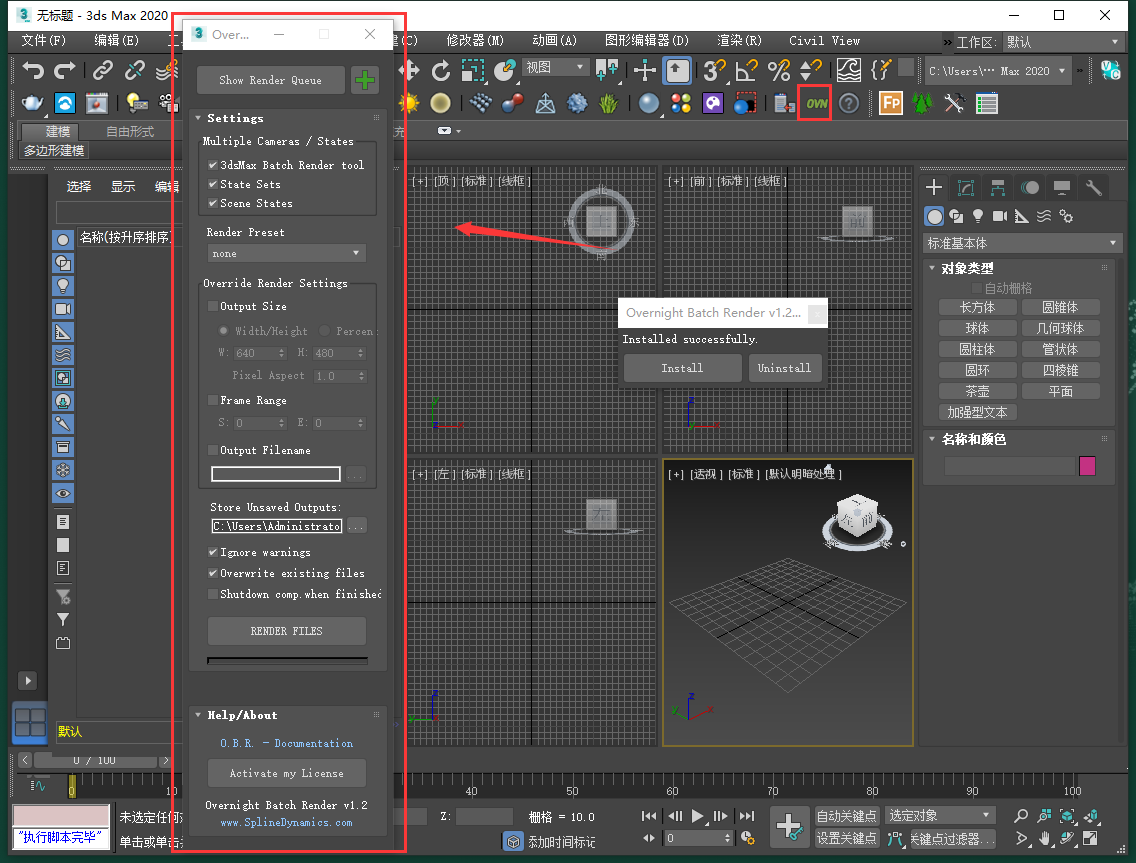Image resolution: width=1136 pixels, height=863 pixels.
Task: Open Forest Pack using the FP toolbar icon
Action: click(x=889, y=103)
